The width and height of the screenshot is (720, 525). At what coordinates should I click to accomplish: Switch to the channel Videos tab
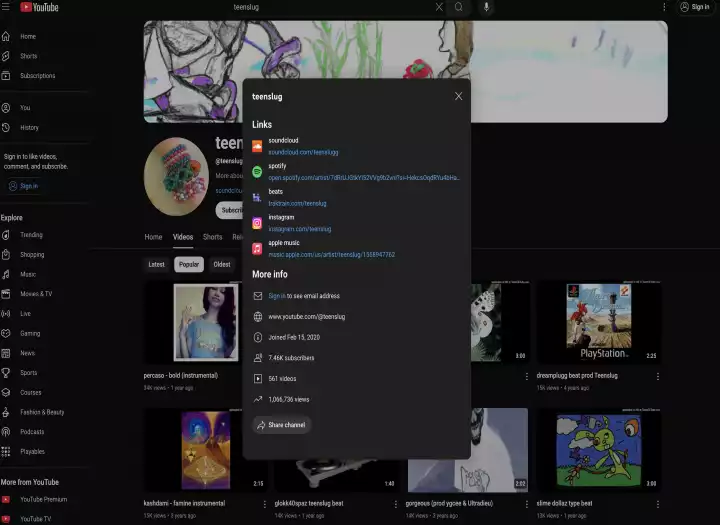click(x=183, y=237)
